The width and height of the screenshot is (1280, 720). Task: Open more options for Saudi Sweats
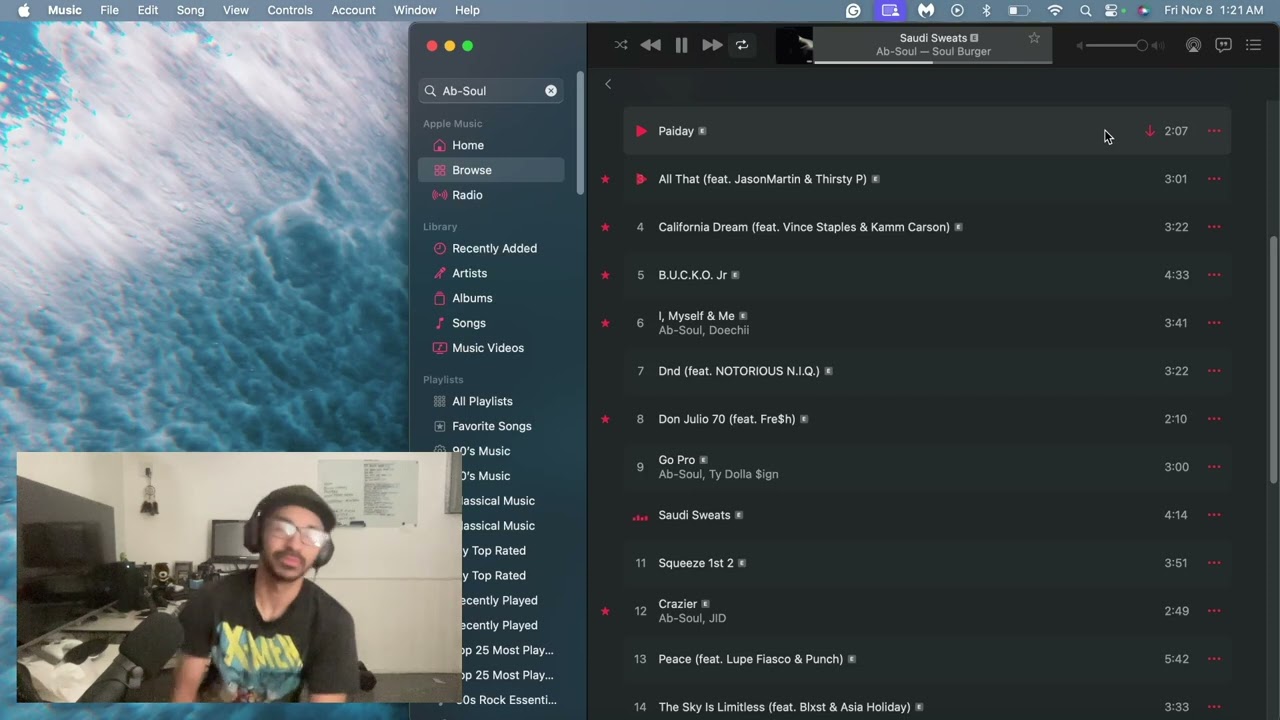[x=1214, y=515]
